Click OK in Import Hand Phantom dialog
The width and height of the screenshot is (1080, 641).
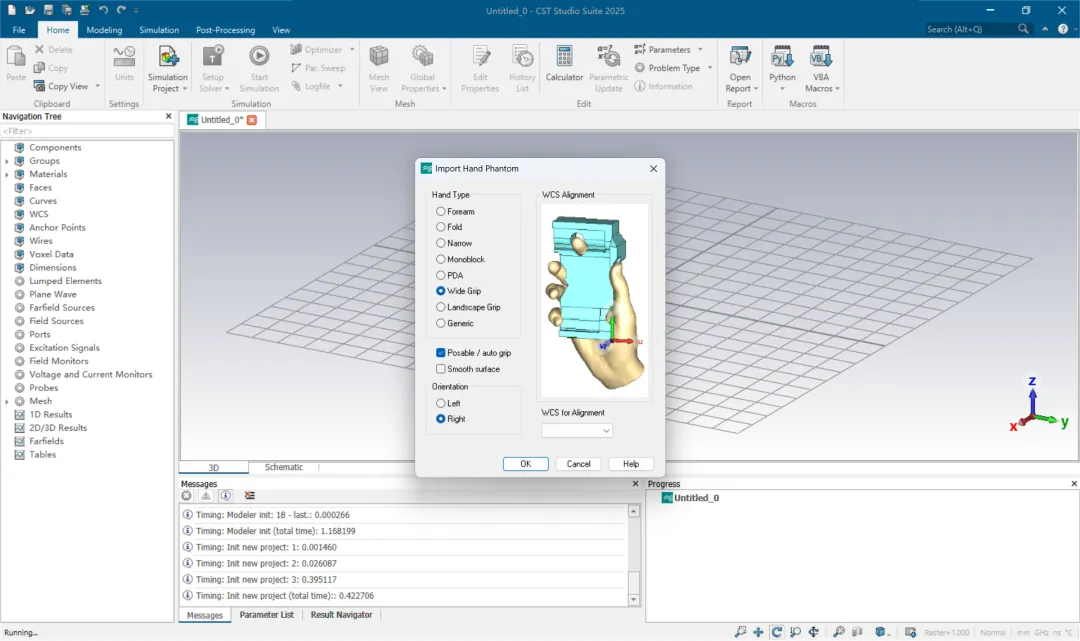pyautogui.click(x=526, y=464)
